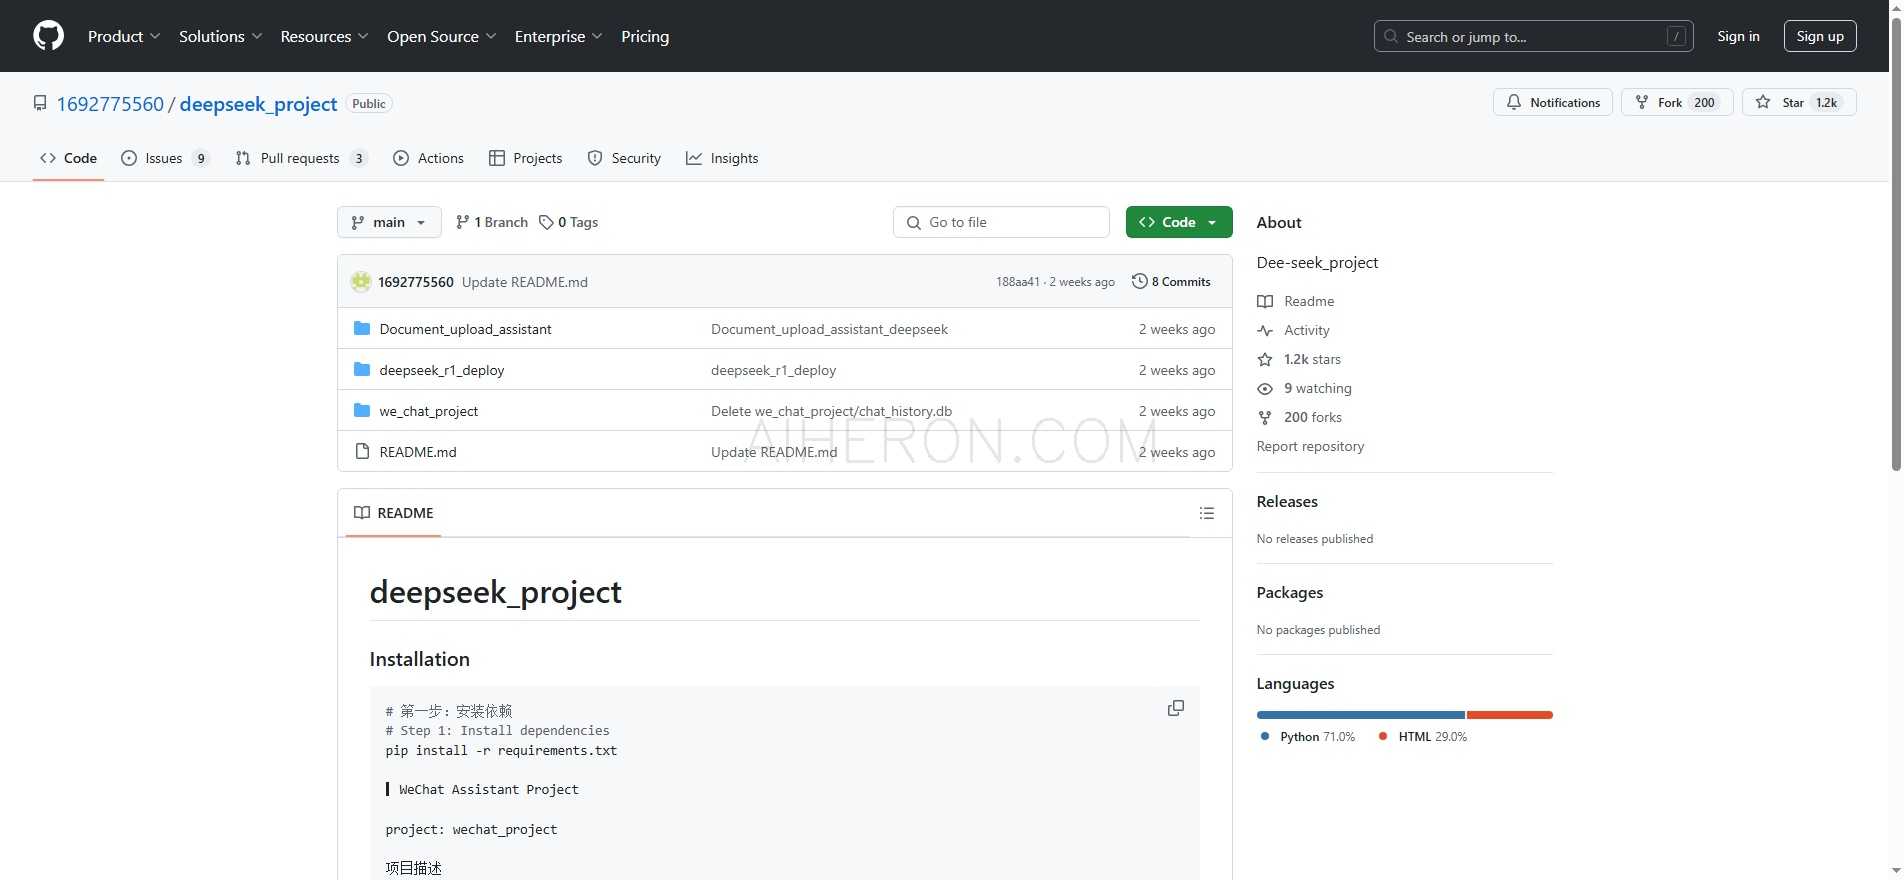Image resolution: width=1904 pixels, height=880 pixels.
Task: Open the Report repository link
Action: point(1310,446)
